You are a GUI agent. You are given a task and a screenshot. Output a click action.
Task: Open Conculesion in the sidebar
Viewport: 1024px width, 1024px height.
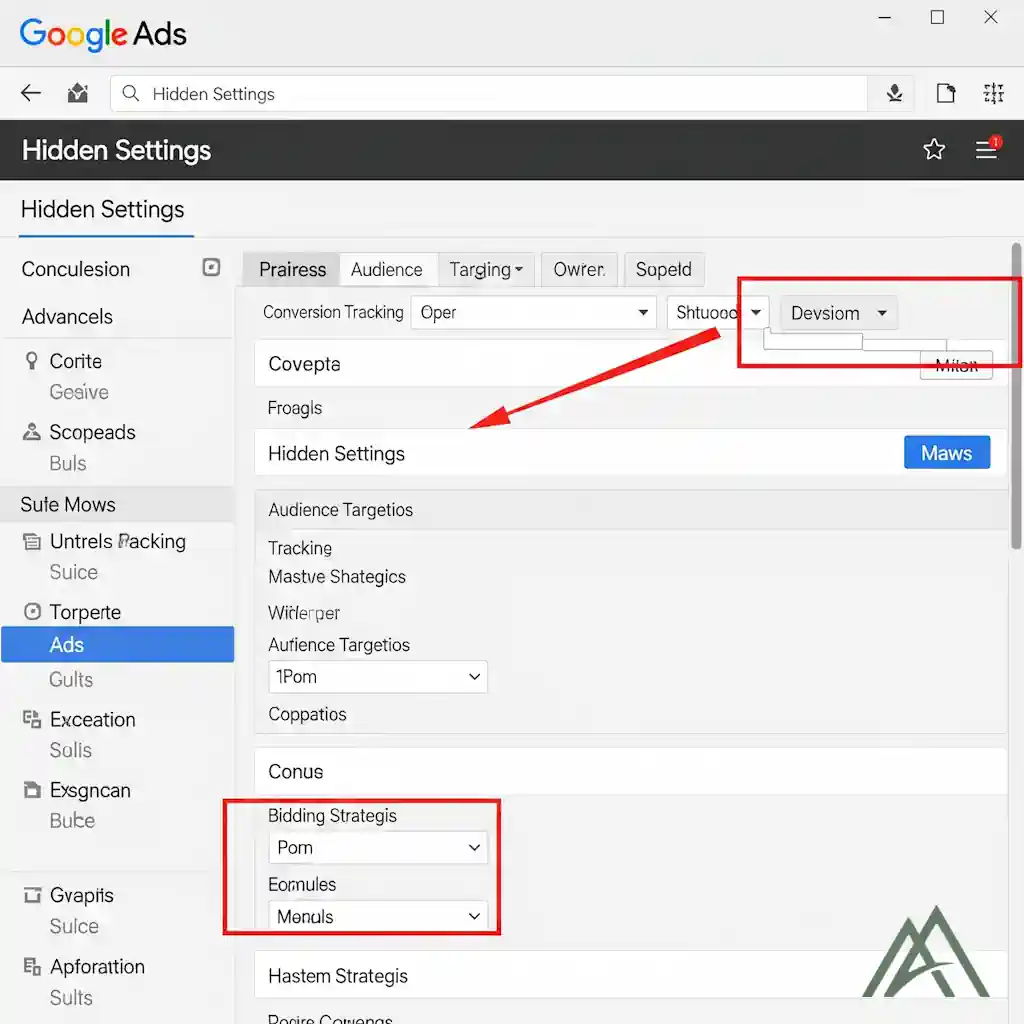tap(76, 269)
